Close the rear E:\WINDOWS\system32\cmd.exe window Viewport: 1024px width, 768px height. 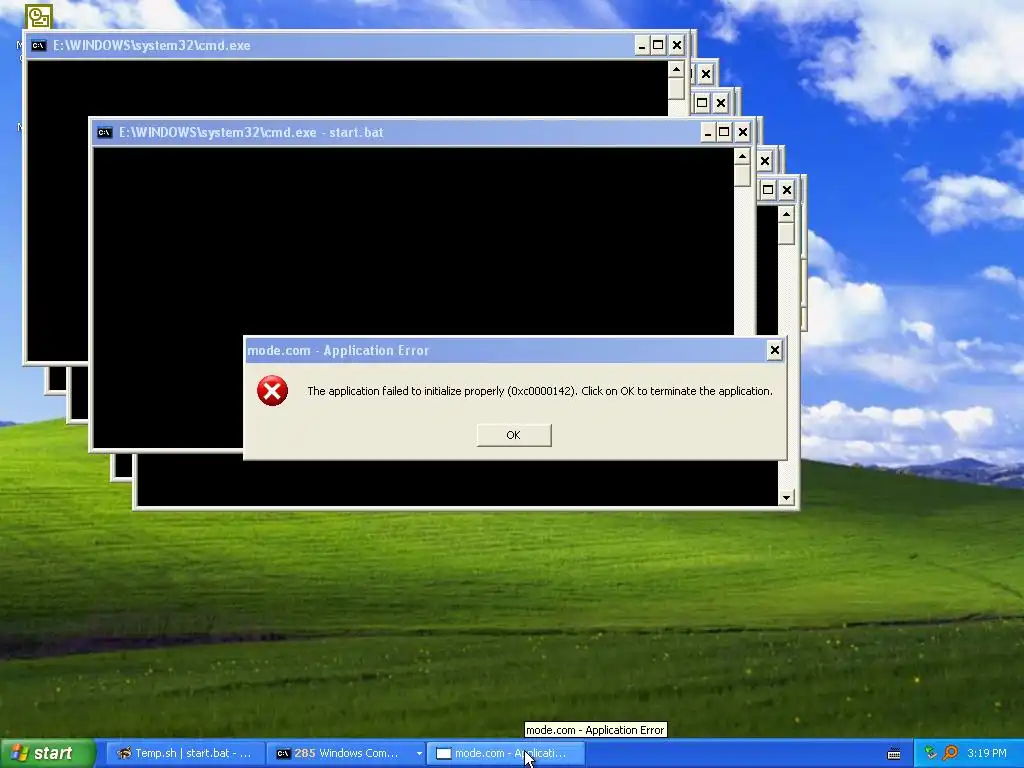[677, 46]
